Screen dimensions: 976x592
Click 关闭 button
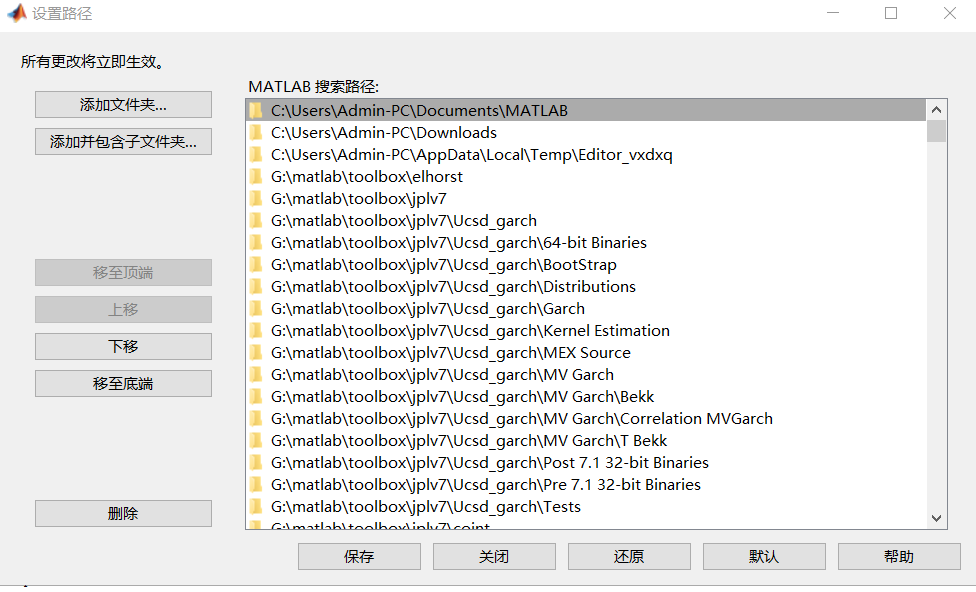[x=494, y=557]
